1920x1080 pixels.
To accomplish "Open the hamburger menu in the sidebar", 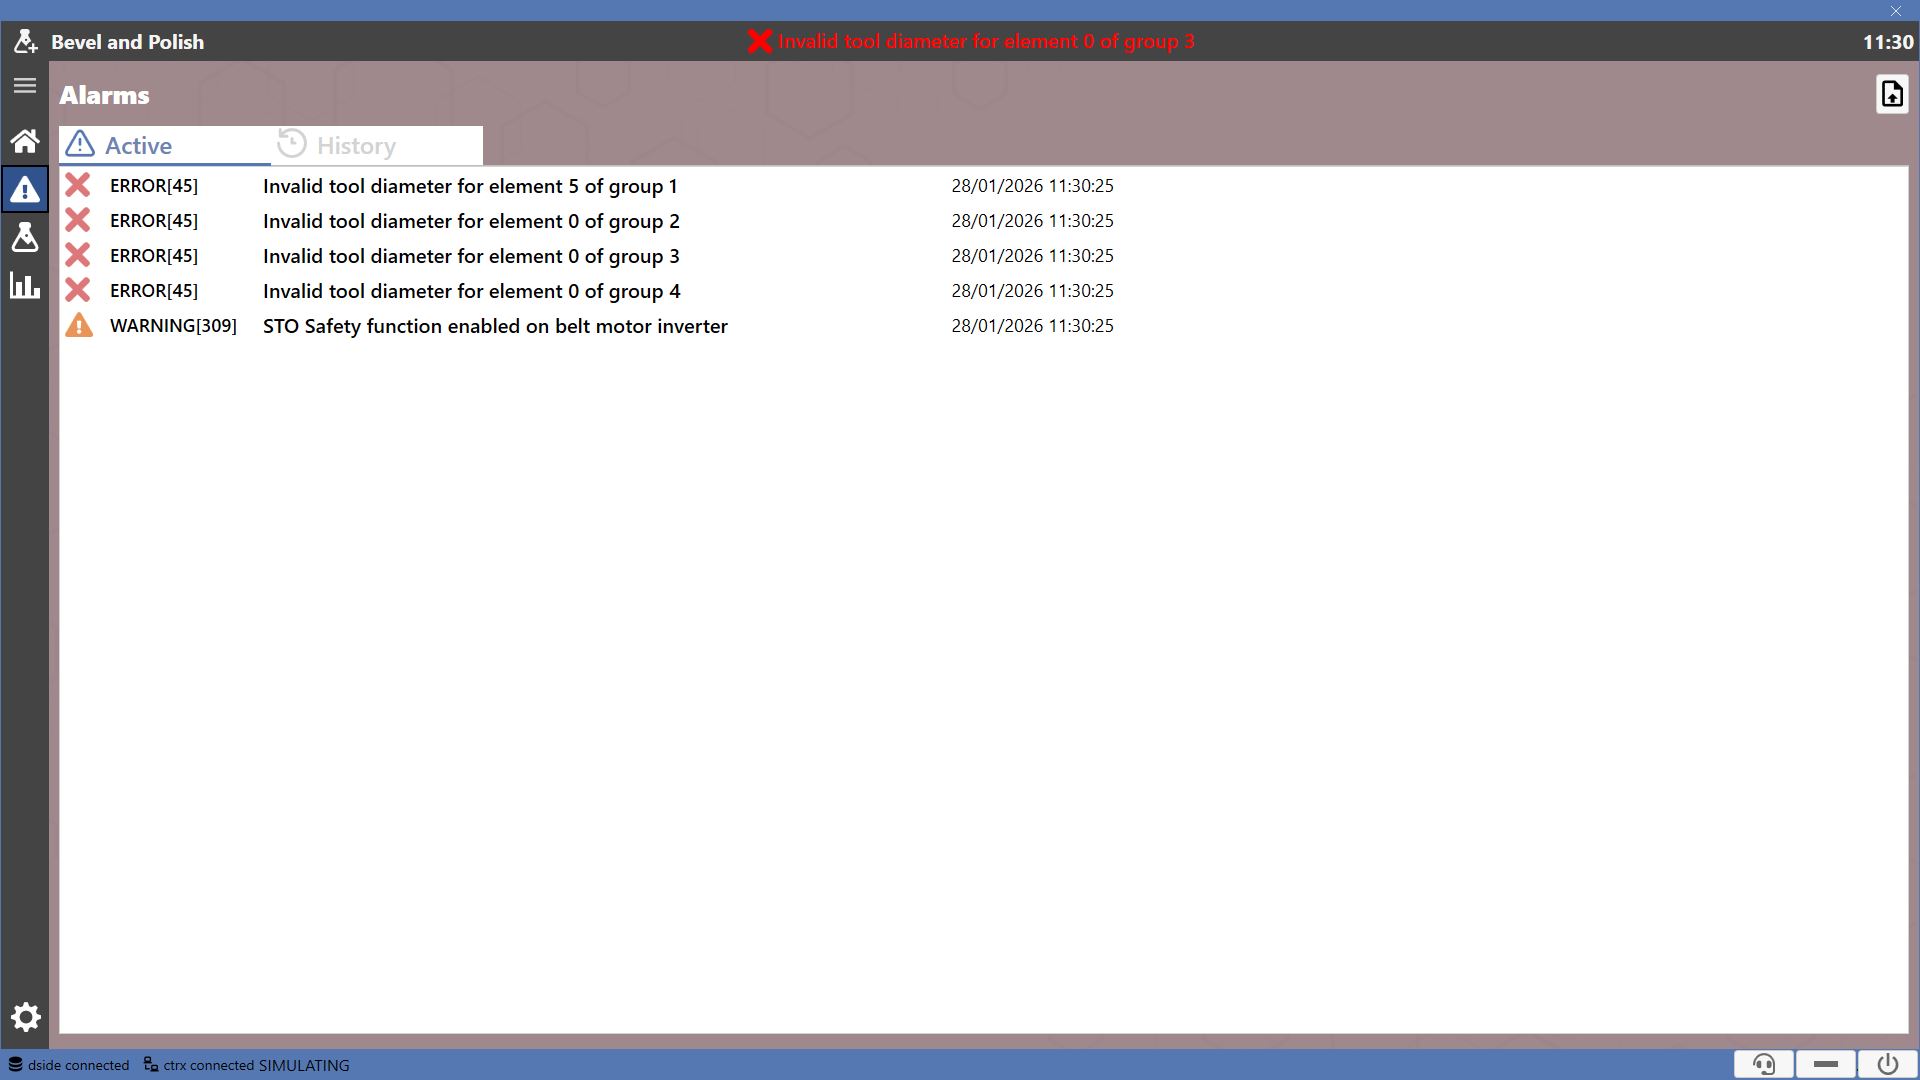I will (x=25, y=86).
